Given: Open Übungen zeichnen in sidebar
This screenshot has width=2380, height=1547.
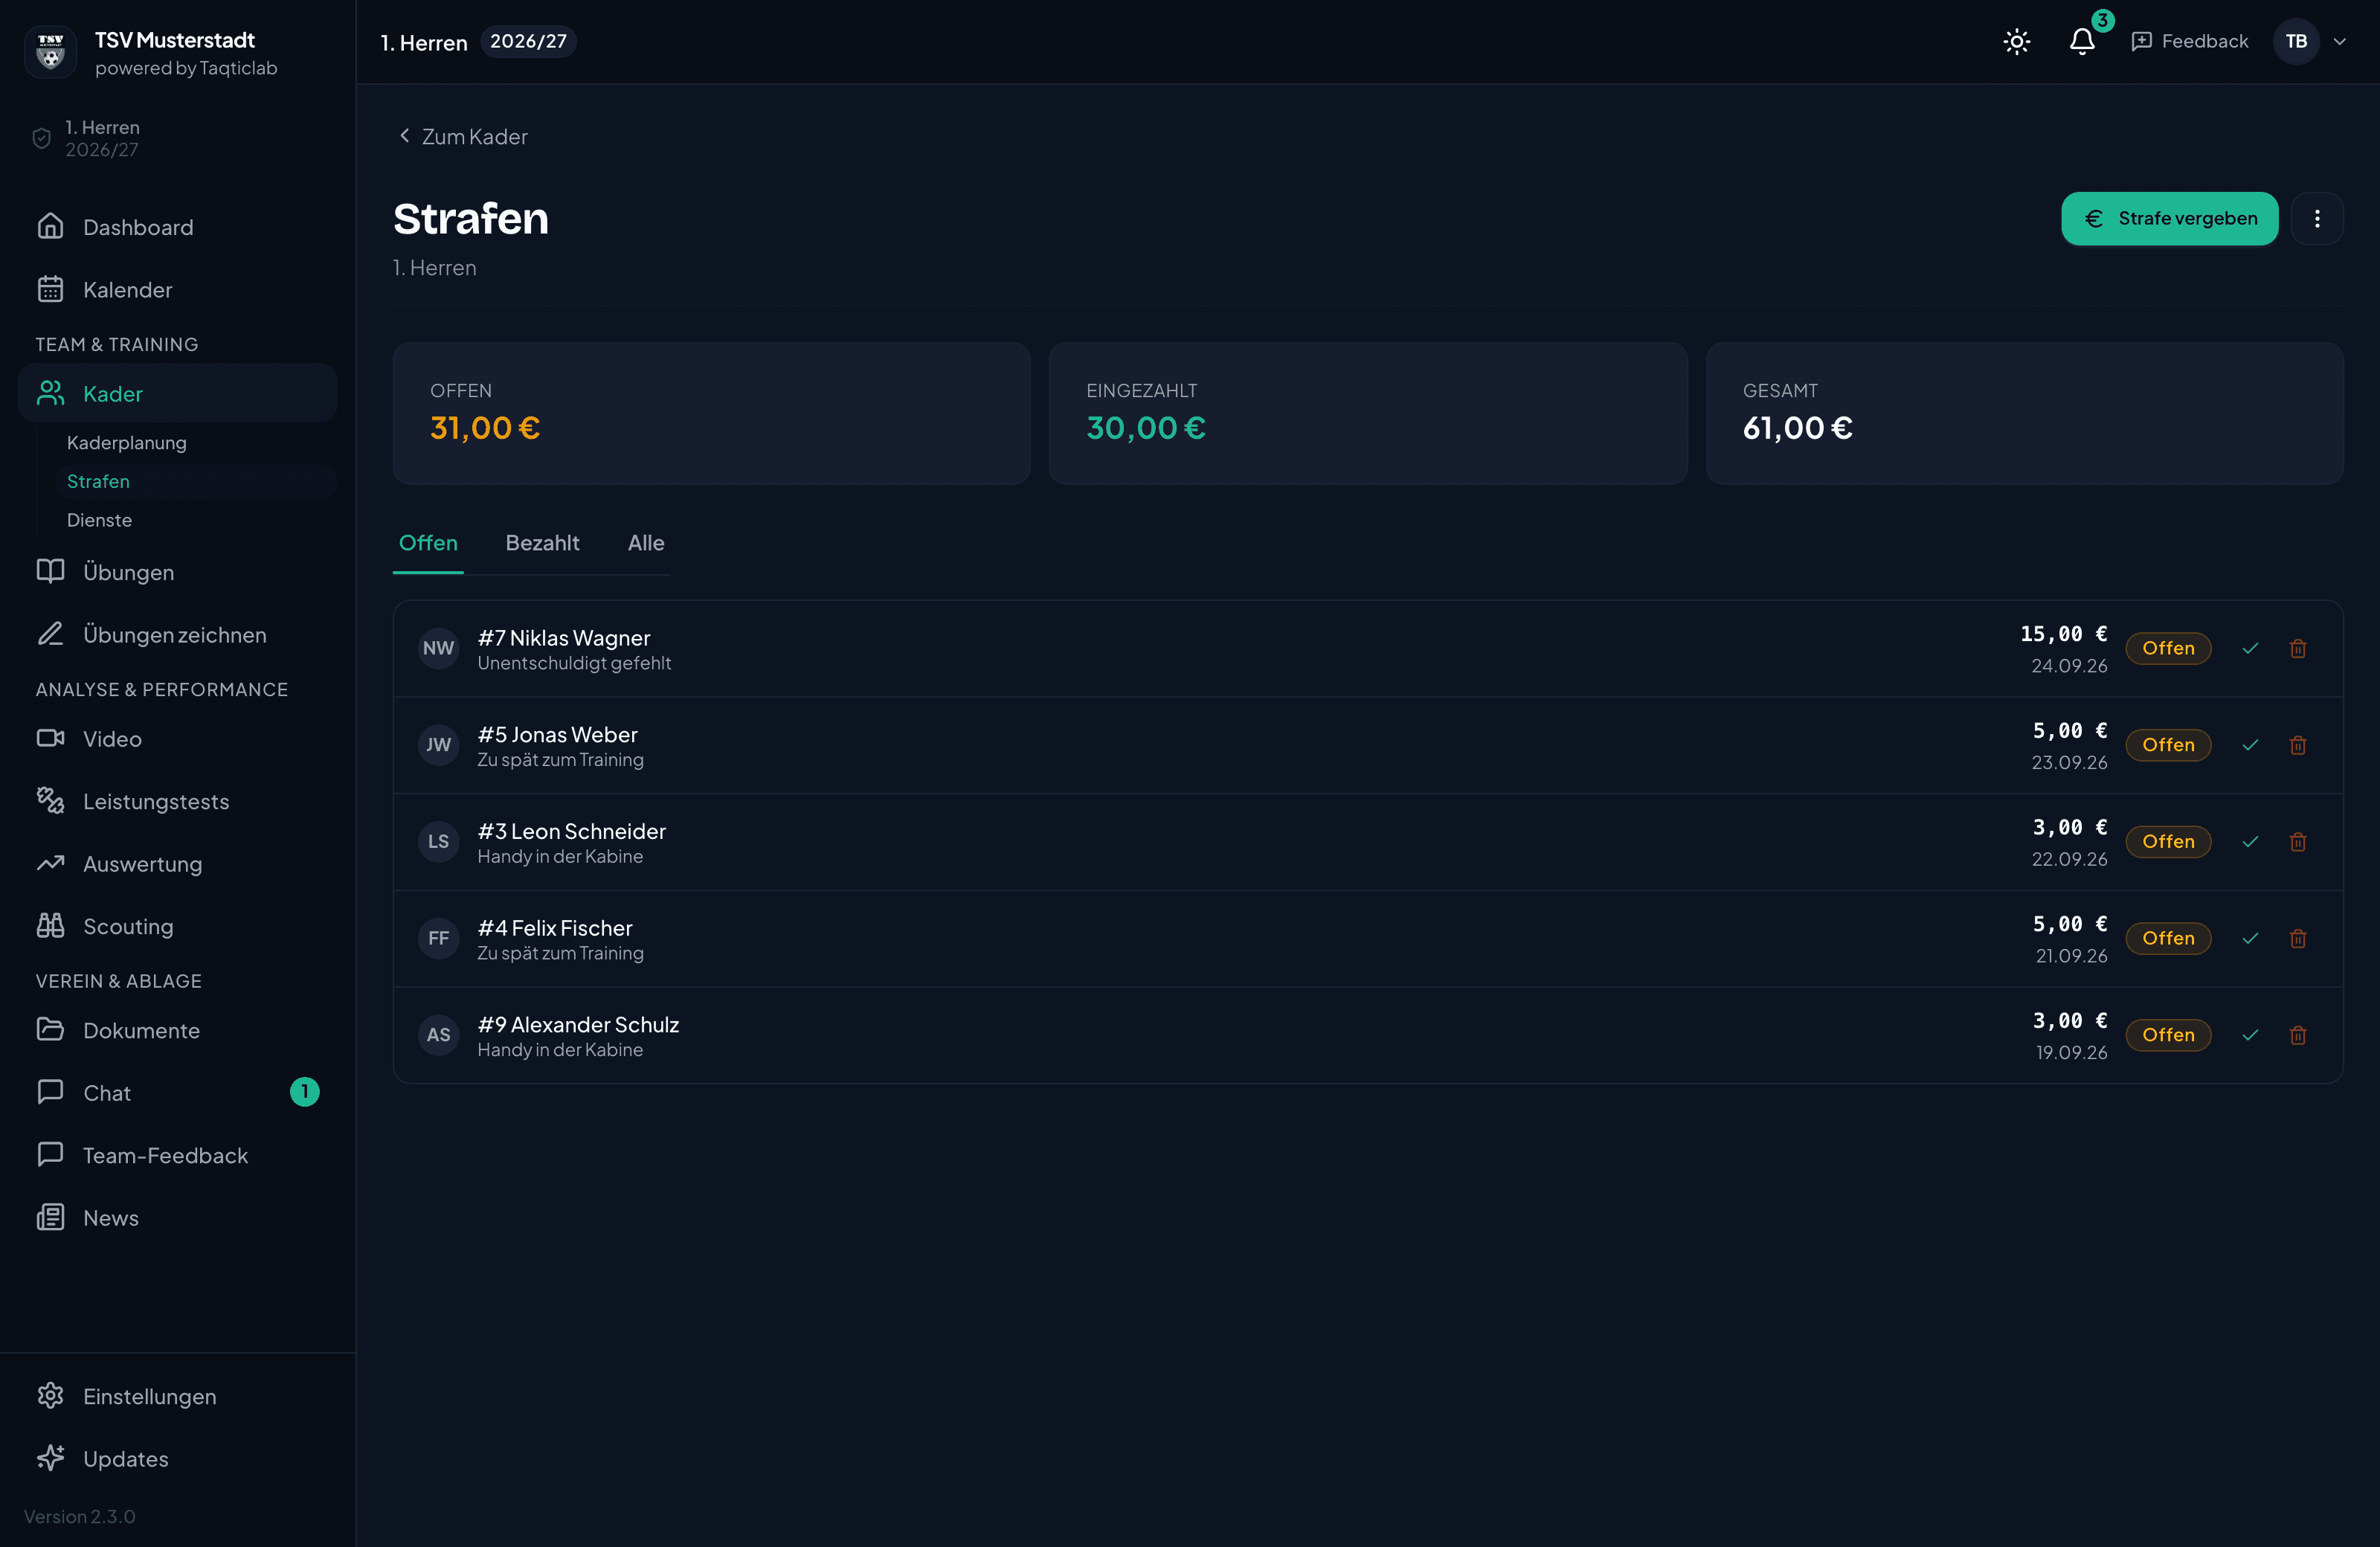Looking at the screenshot, I should (x=177, y=635).
